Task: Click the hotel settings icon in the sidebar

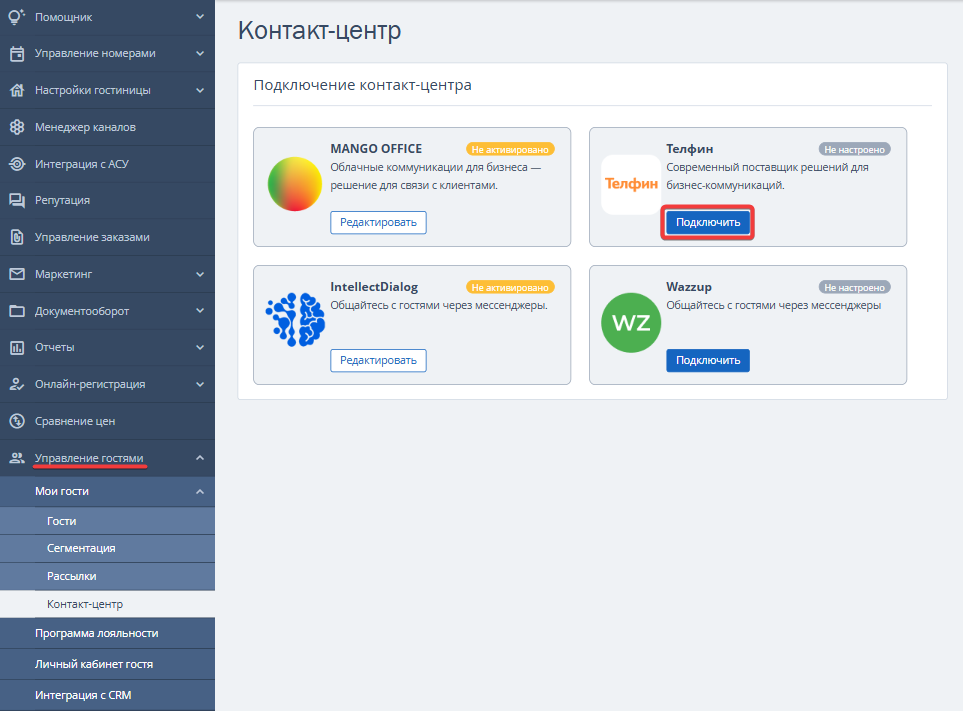Action: click(x=16, y=90)
